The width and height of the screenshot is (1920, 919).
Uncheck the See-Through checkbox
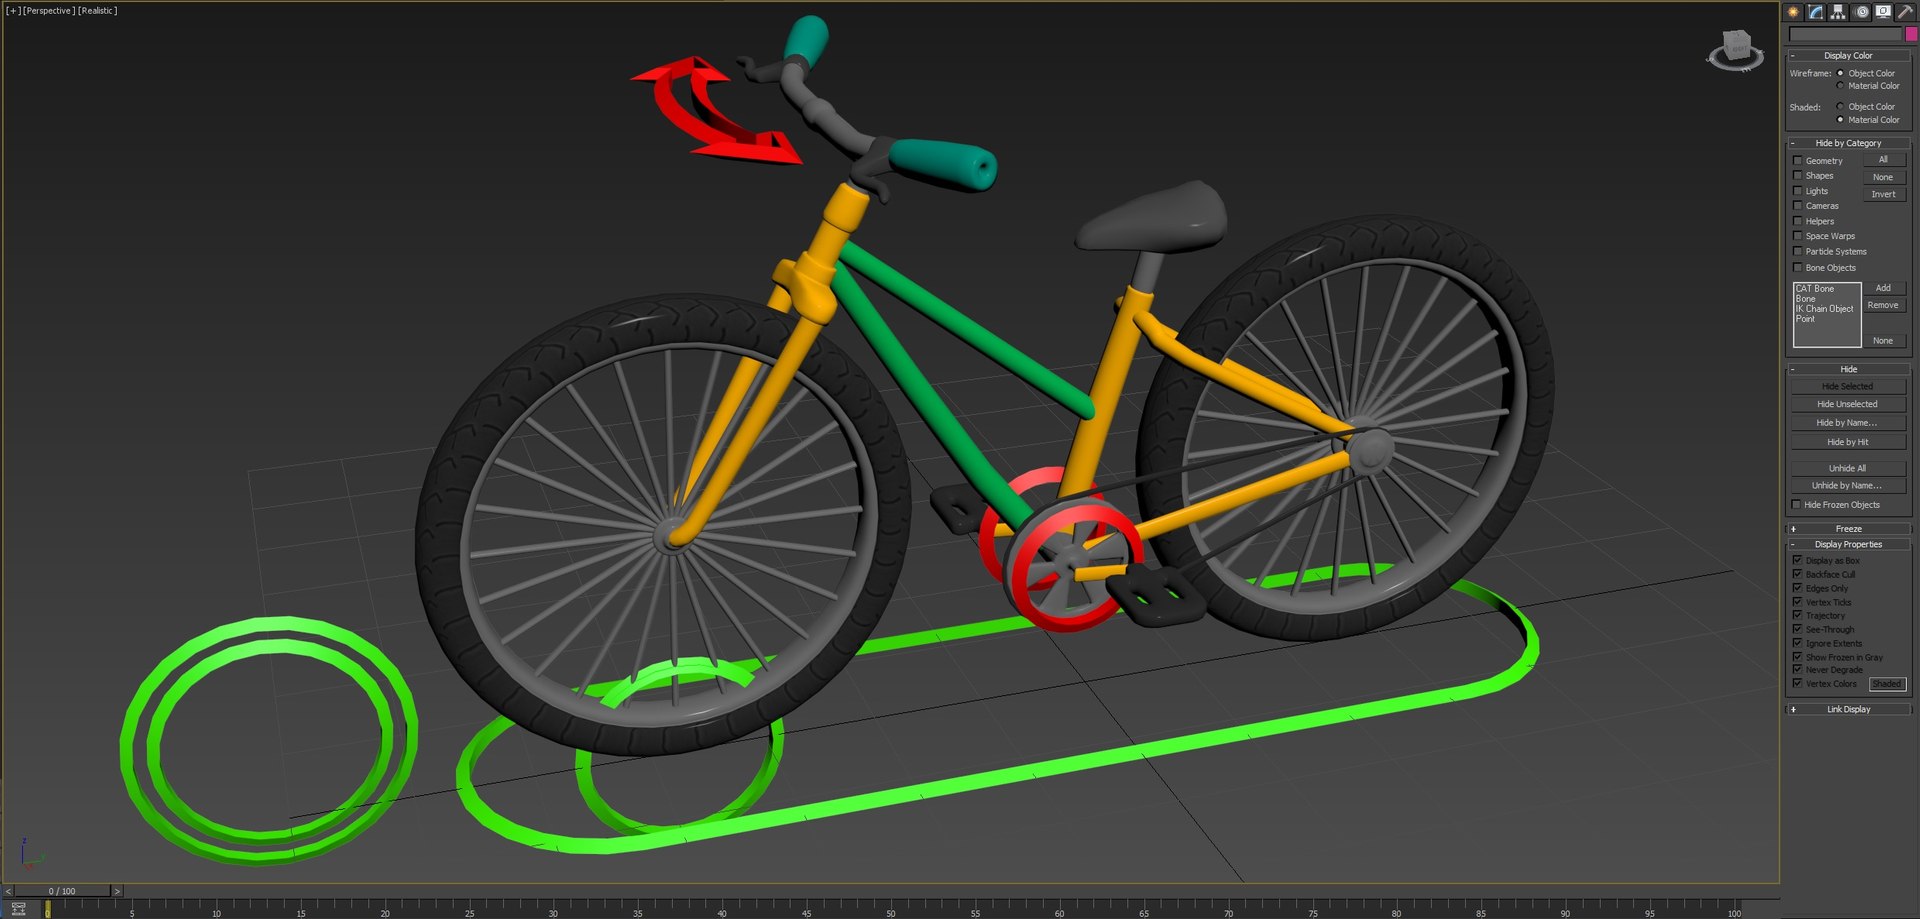click(1797, 629)
